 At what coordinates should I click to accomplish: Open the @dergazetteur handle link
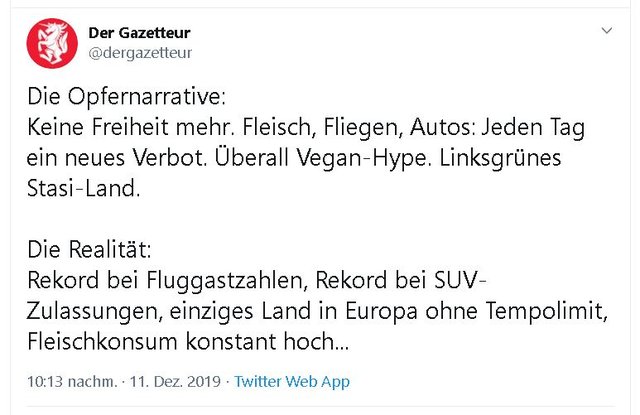click(140, 53)
